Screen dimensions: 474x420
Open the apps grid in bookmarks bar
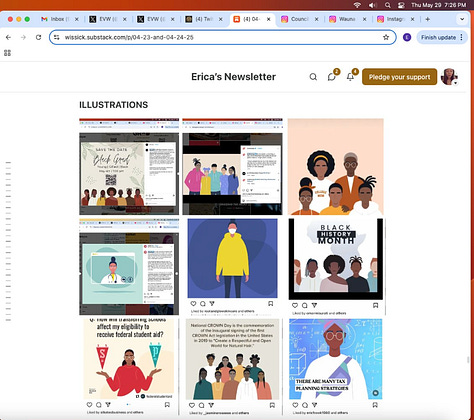[x=7, y=53]
